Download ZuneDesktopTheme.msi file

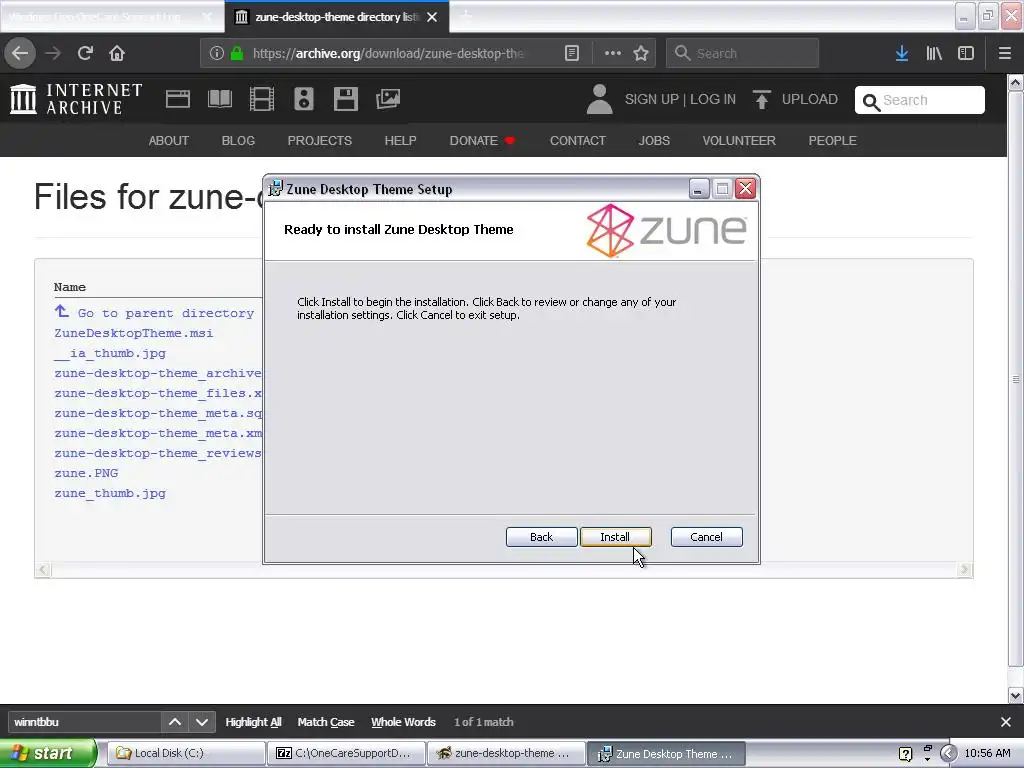[x=134, y=333]
